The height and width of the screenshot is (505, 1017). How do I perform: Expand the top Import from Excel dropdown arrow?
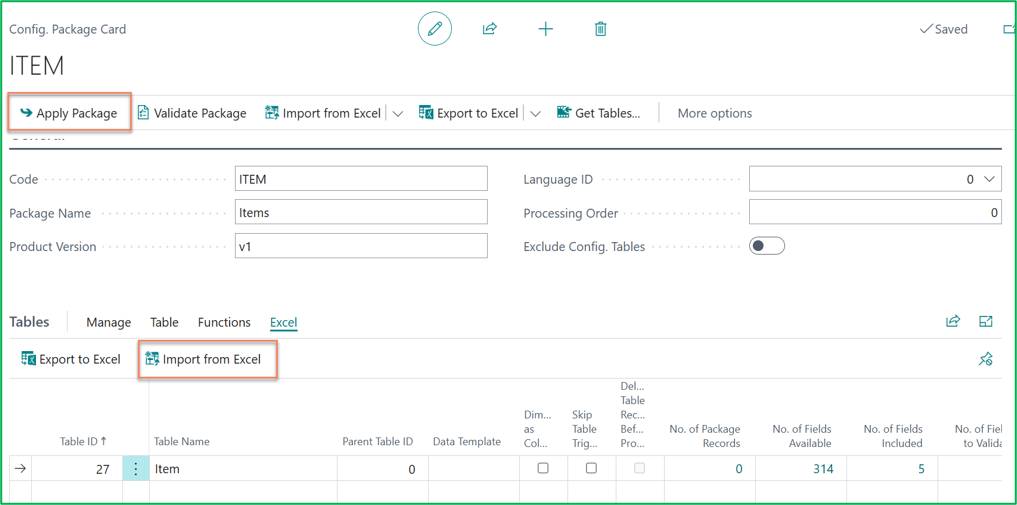click(398, 113)
